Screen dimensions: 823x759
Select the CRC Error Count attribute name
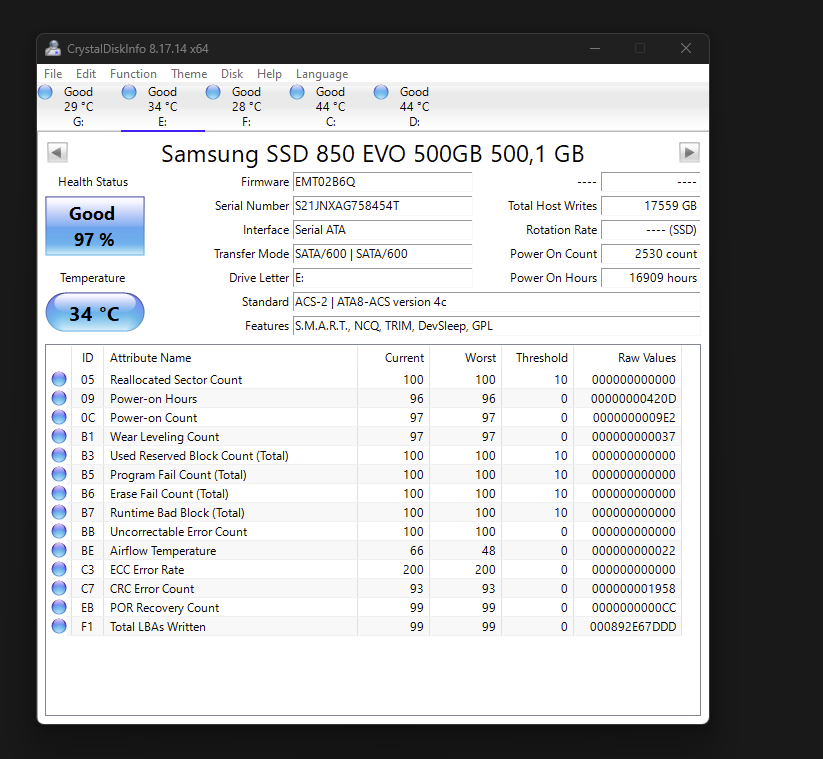(x=152, y=589)
